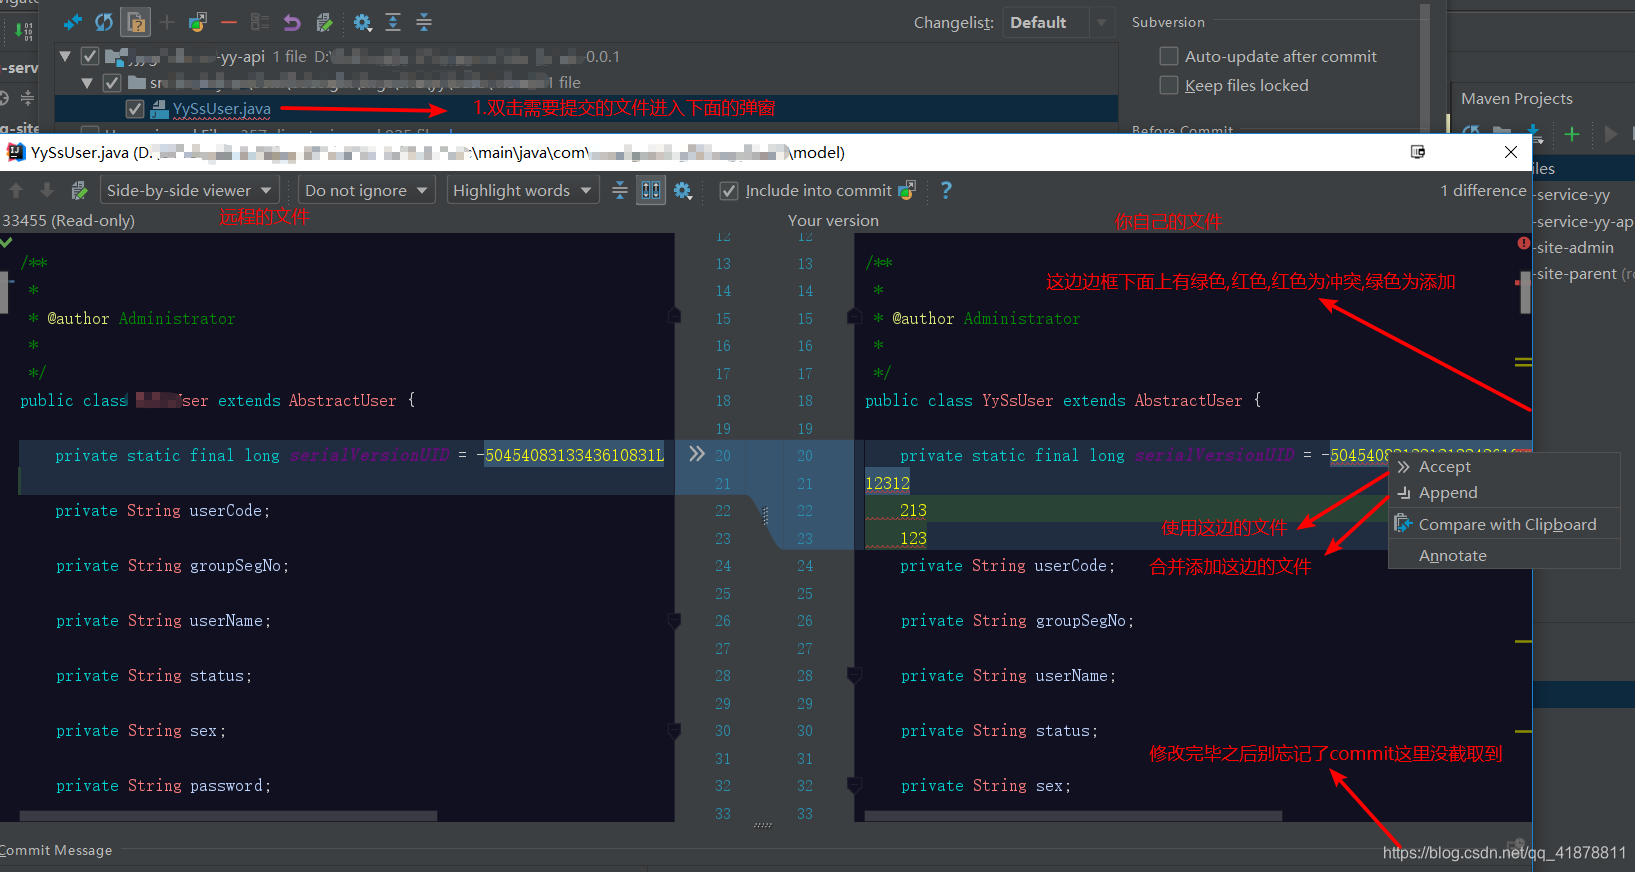Open the gear settings icon in commit toolbar
The height and width of the screenshot is (872, 1635).
click(362, 22)
